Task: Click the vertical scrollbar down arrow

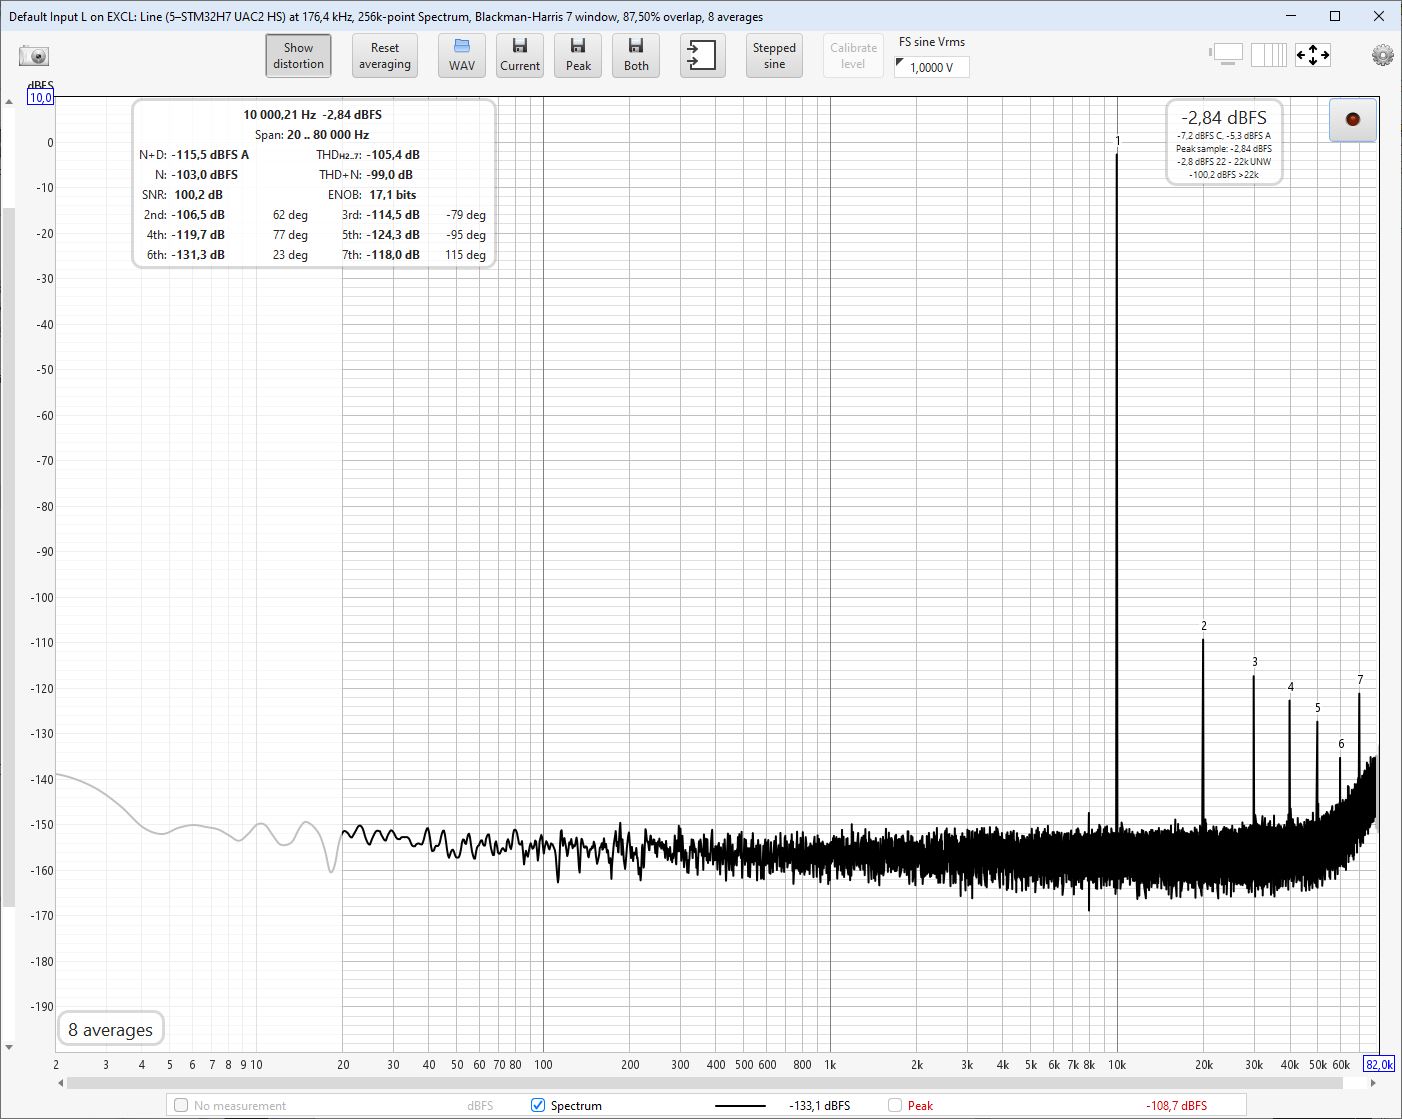Action: pos(9,1047)
